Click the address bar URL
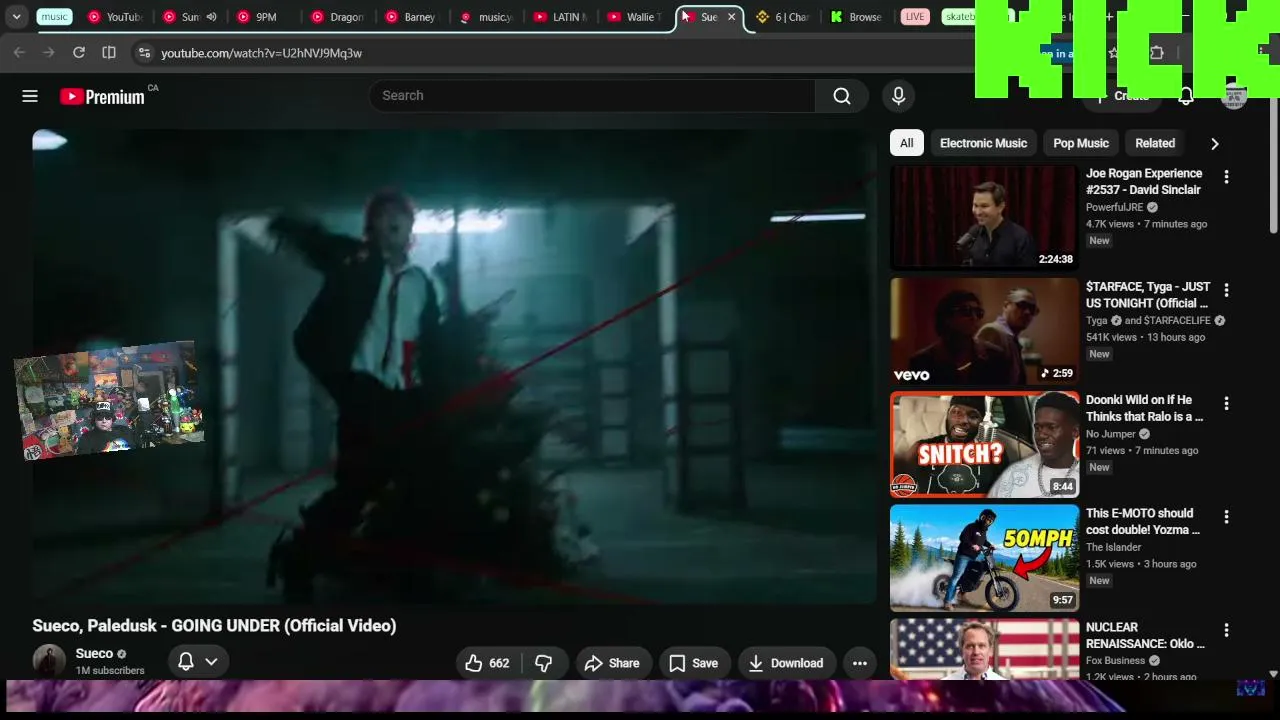 point(261,53)
